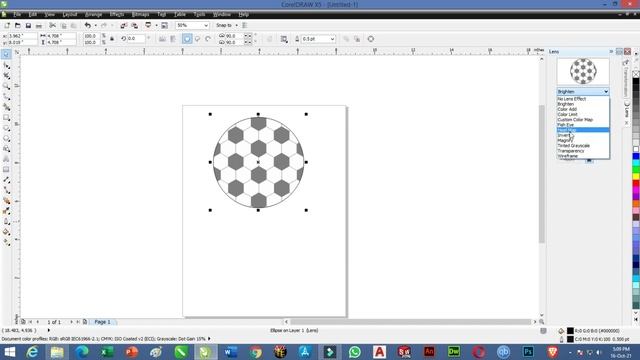Click the Save icon in toolbar
Viewport: 640px width, 360px height.
click(28, 25)
